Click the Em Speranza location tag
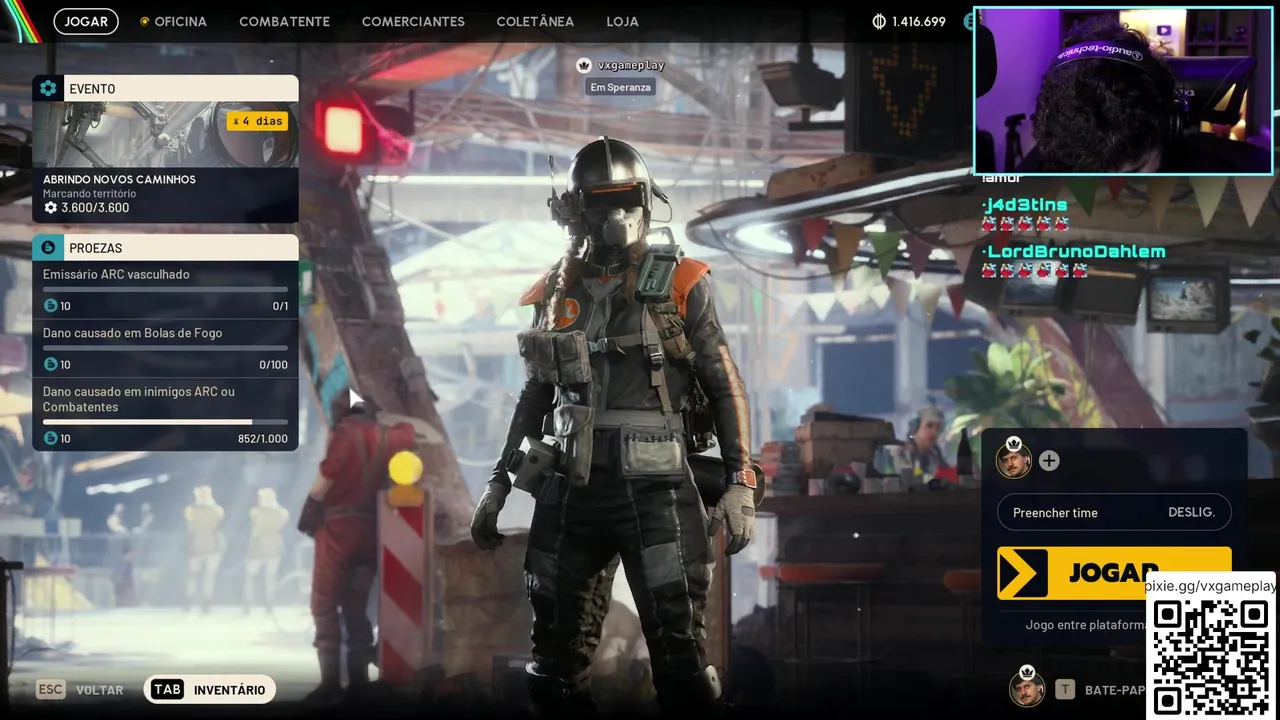This screenshot has width=1280, height=720. 620,87
